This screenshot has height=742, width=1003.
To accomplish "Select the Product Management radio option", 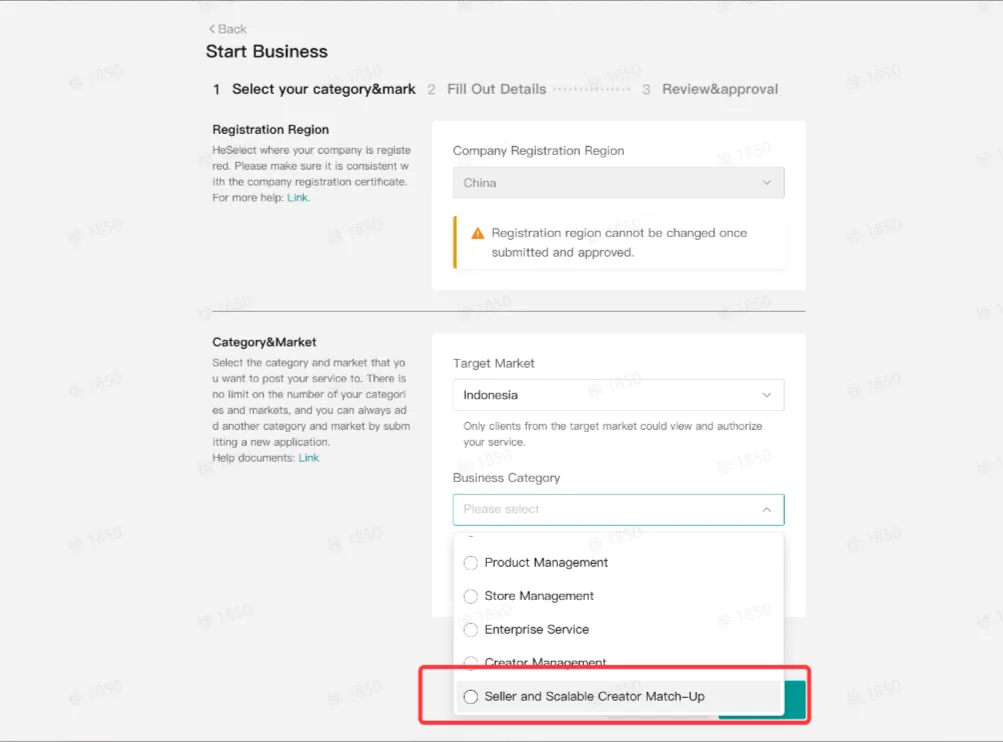I will [471, 563].
